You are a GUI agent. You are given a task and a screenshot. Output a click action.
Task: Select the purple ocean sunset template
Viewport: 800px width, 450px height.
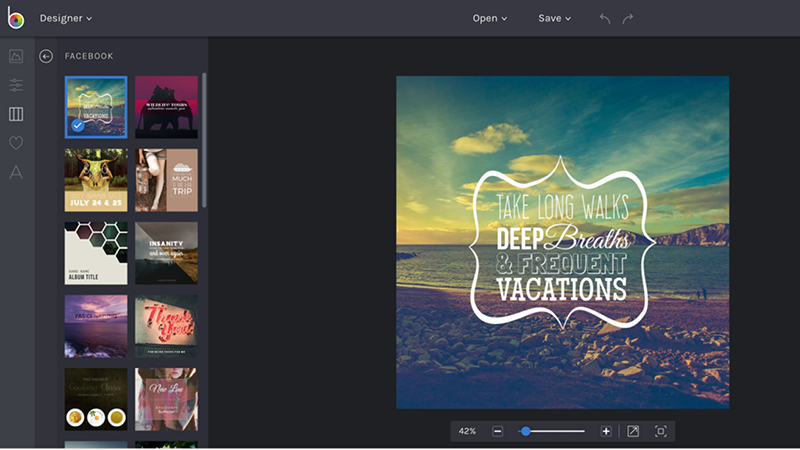(96, 326)
